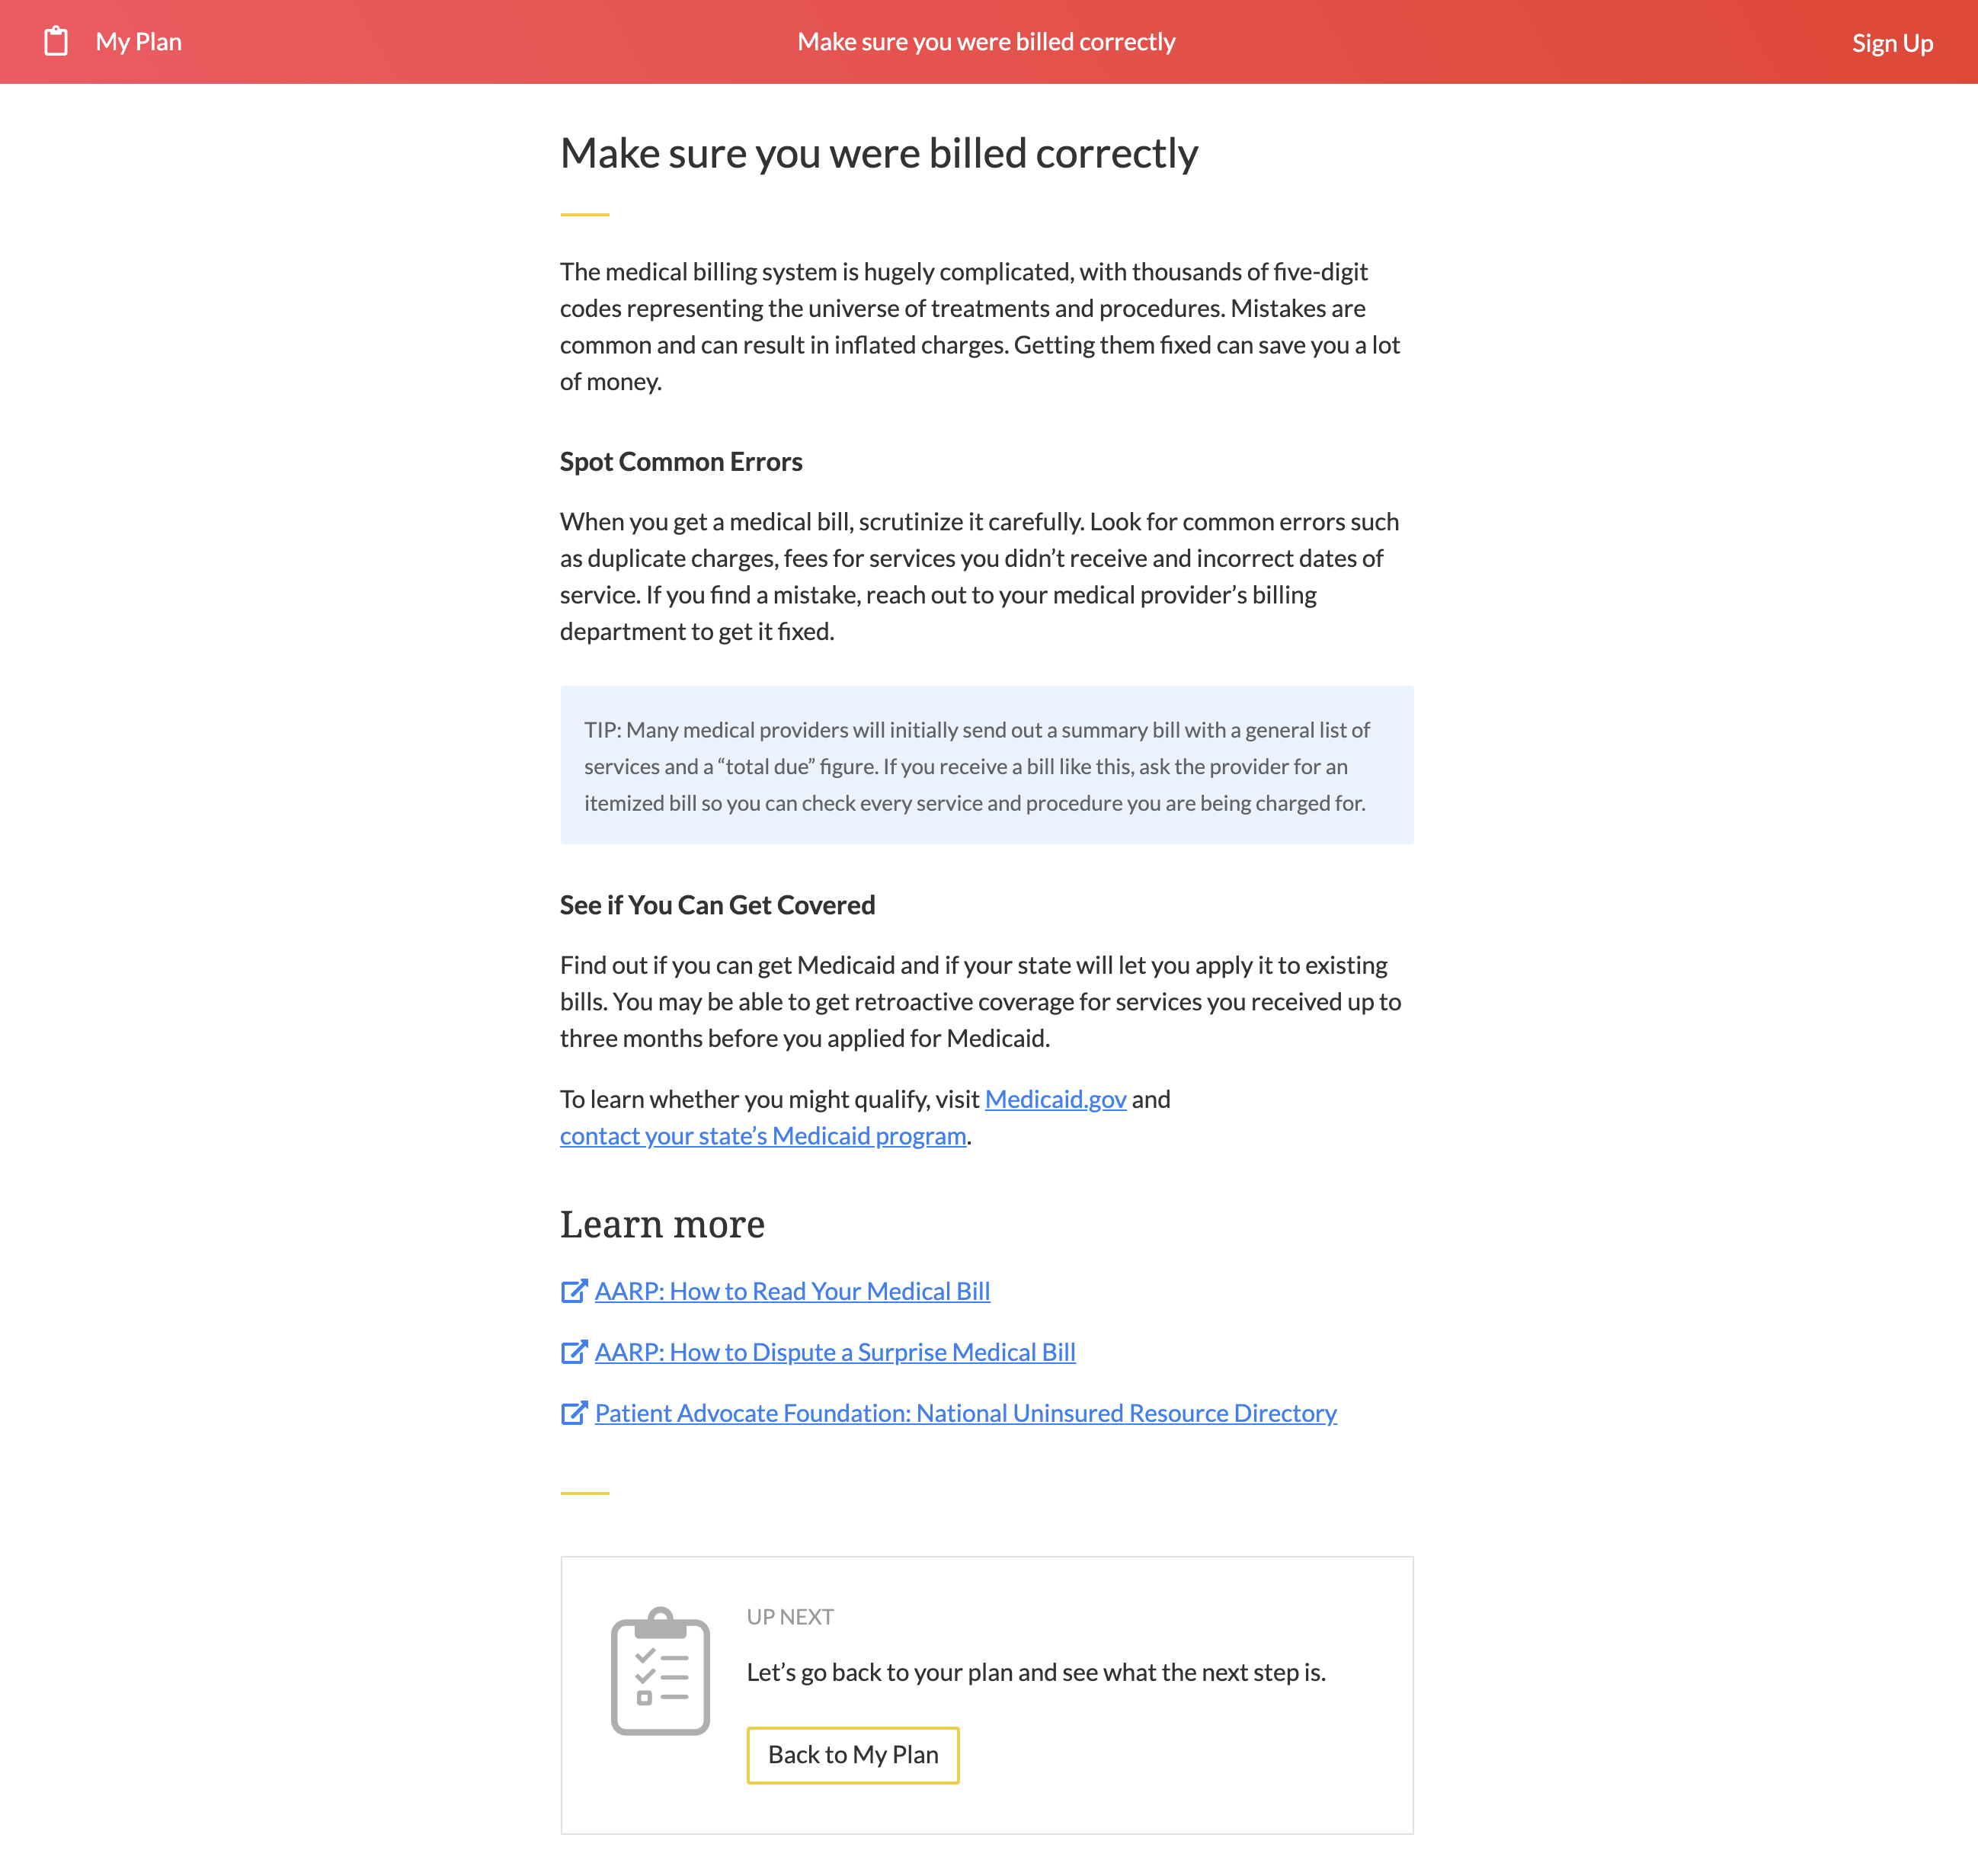Screen dimensions: 1978x1876
Task: Open My Plan from top bar
Action: coord(138,42)
